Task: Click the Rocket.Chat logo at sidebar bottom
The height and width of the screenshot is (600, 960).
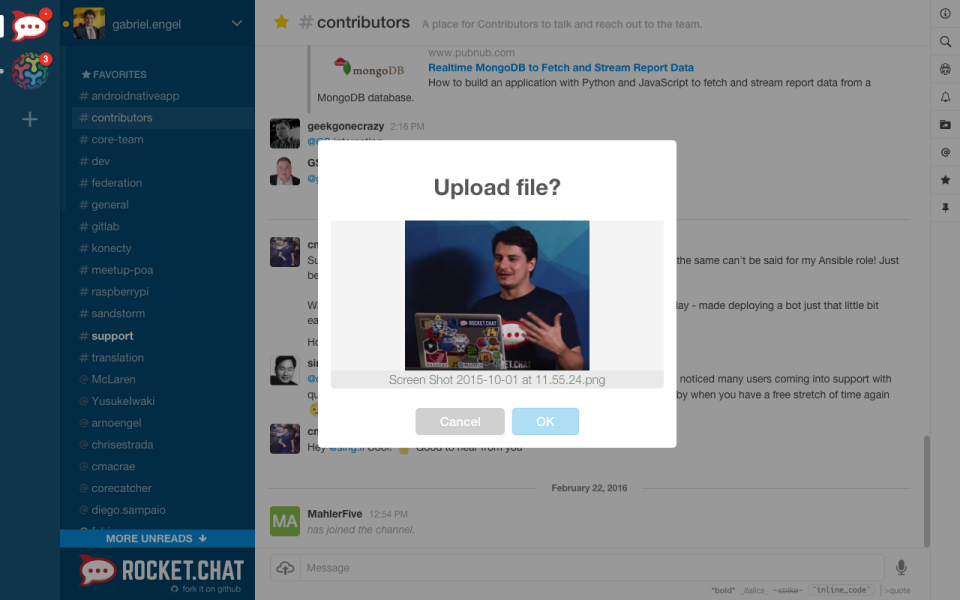Action: pyautogui.click(x=162, y=571)
